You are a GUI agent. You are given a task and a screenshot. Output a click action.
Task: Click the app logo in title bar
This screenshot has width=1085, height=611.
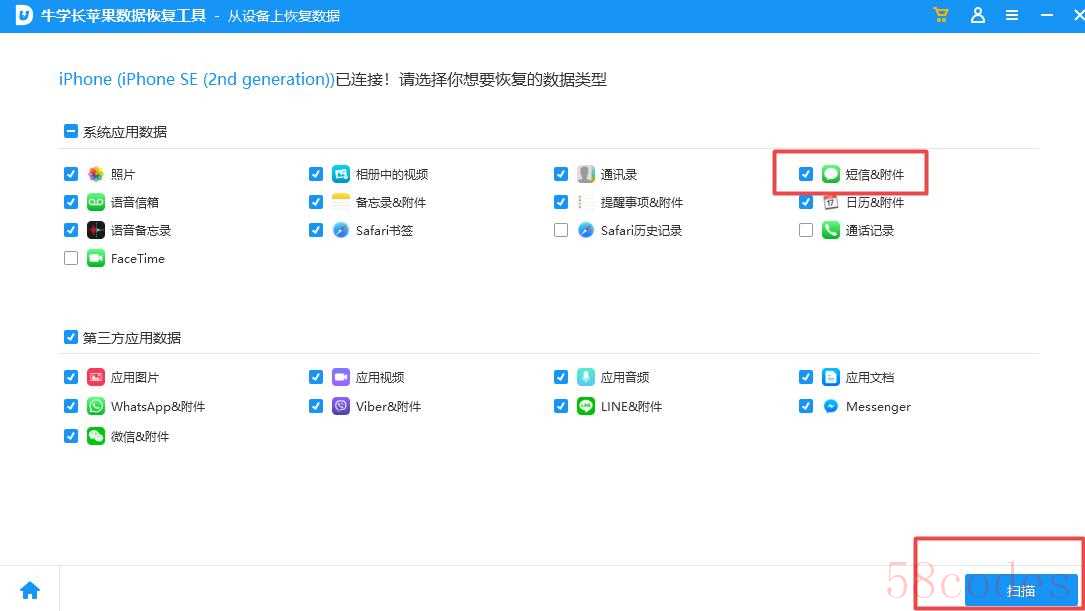24,15
